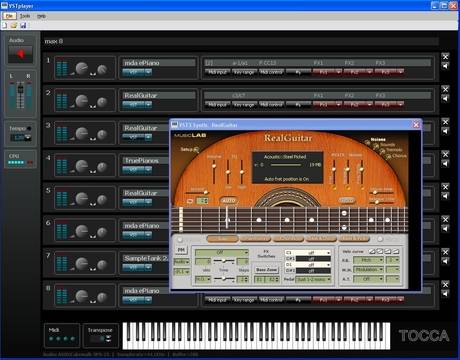The height and width of the screenshot is (360, 460).
Task: Select the last mode tab in RealGuitar
Action: (354, 239)
